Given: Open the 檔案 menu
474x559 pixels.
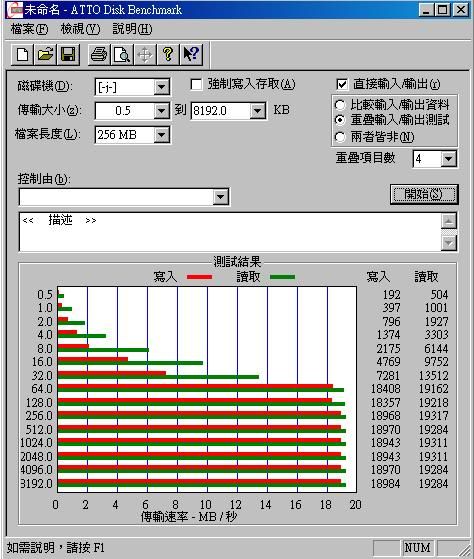Looking at the screenshot, I should click(x=29, y=29).
